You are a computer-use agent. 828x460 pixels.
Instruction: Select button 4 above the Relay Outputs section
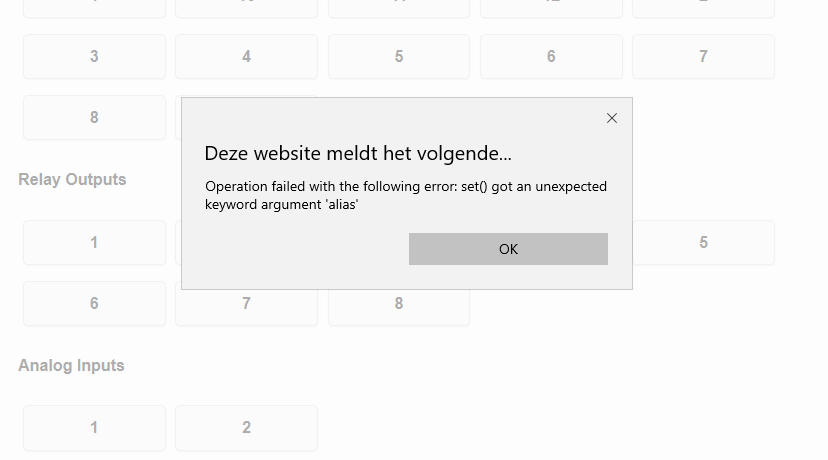pyautogui.click(x=246, y=56)
